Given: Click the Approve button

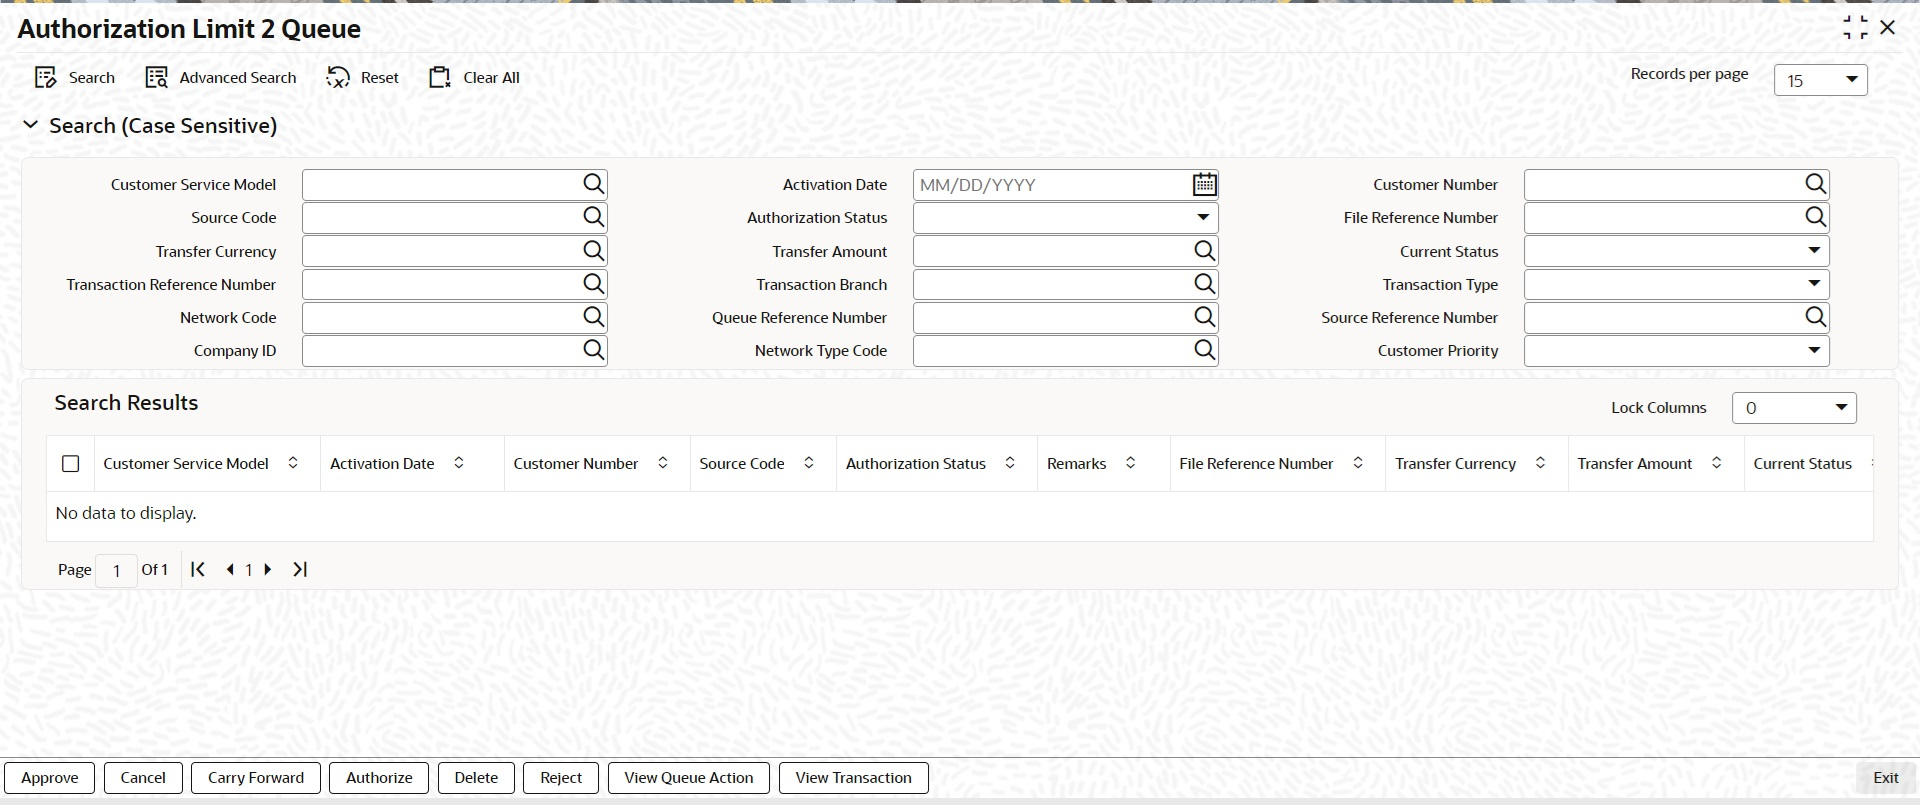Looking at the screenshot, I should [x=50, y=778].
